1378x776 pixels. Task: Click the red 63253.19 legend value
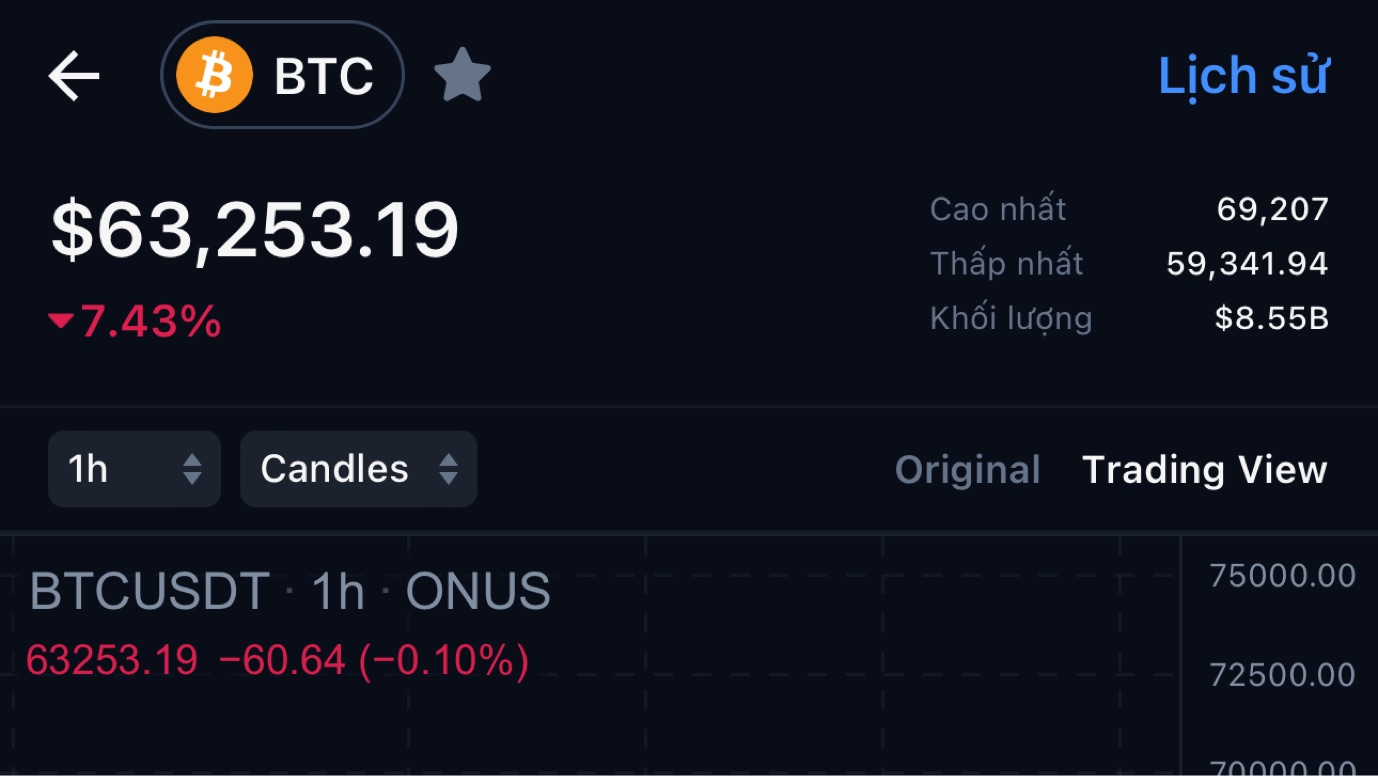click(112, 660)
